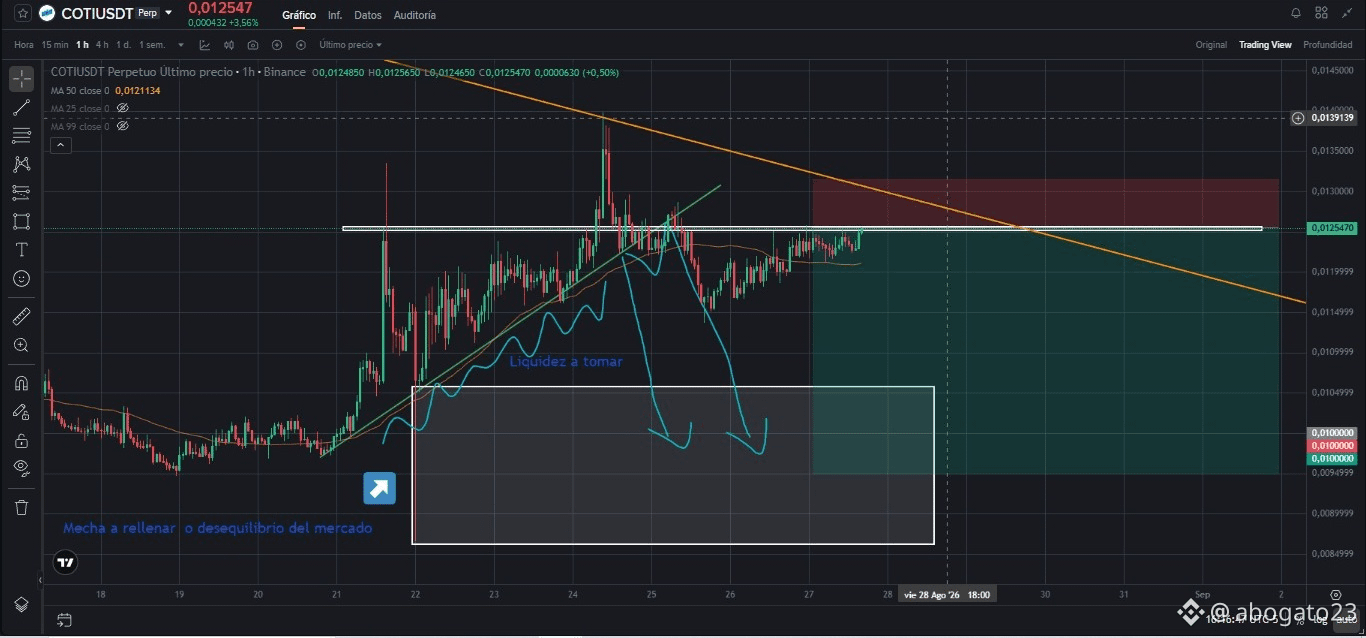Switch to the Trading View chart
The height and width of the screenshot is (638, 1366).
[1265, 45]
